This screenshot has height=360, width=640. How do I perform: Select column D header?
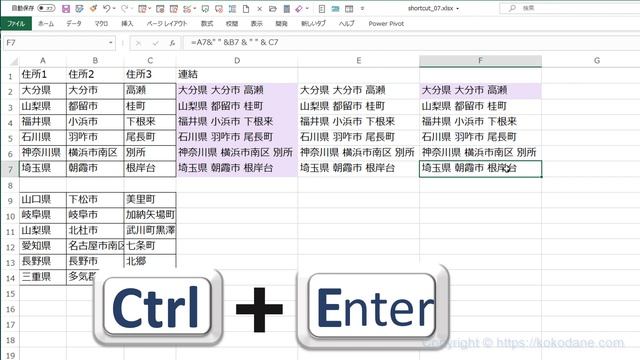coord(237,61)
